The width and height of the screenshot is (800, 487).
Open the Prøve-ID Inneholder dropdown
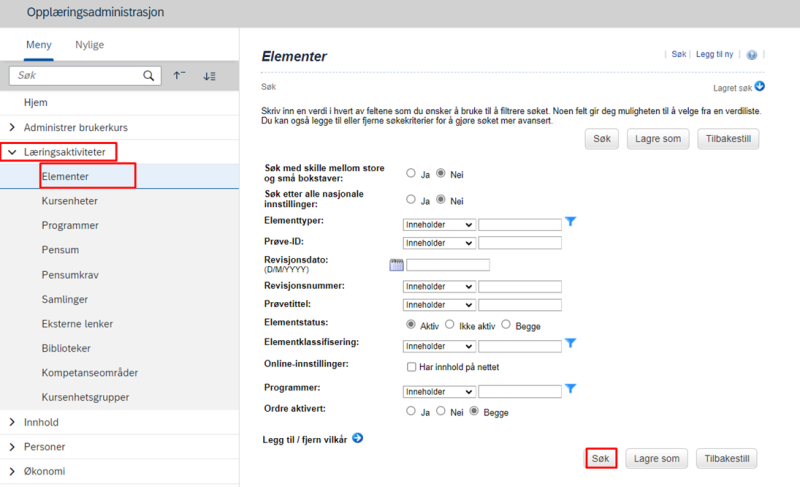coord(439,243)
